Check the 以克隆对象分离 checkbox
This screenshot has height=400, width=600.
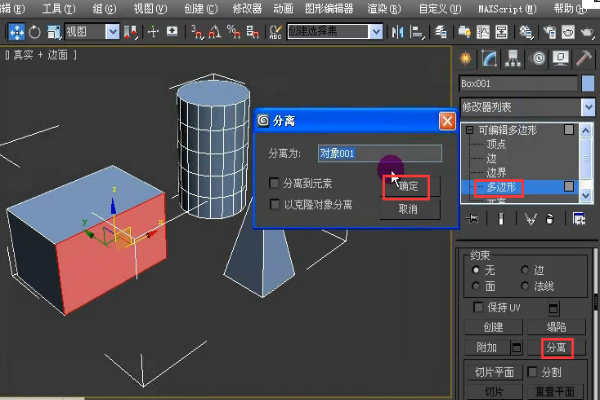pos(274,204)
